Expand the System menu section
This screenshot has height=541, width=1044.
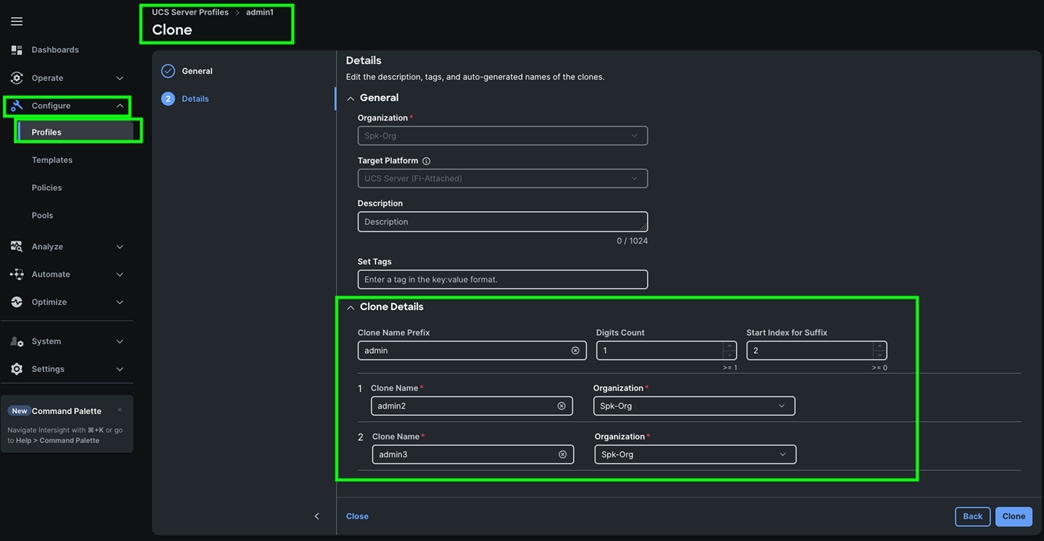(x=120, y=341)
